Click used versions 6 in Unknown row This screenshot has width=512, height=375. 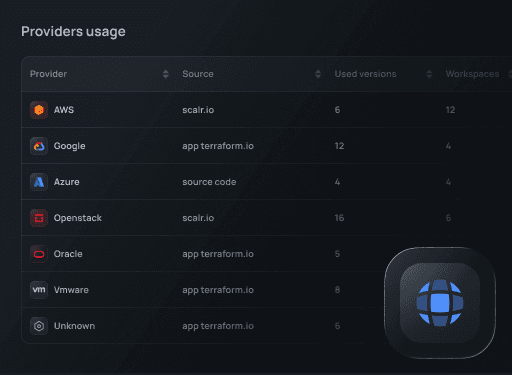[x=337, y=326]
